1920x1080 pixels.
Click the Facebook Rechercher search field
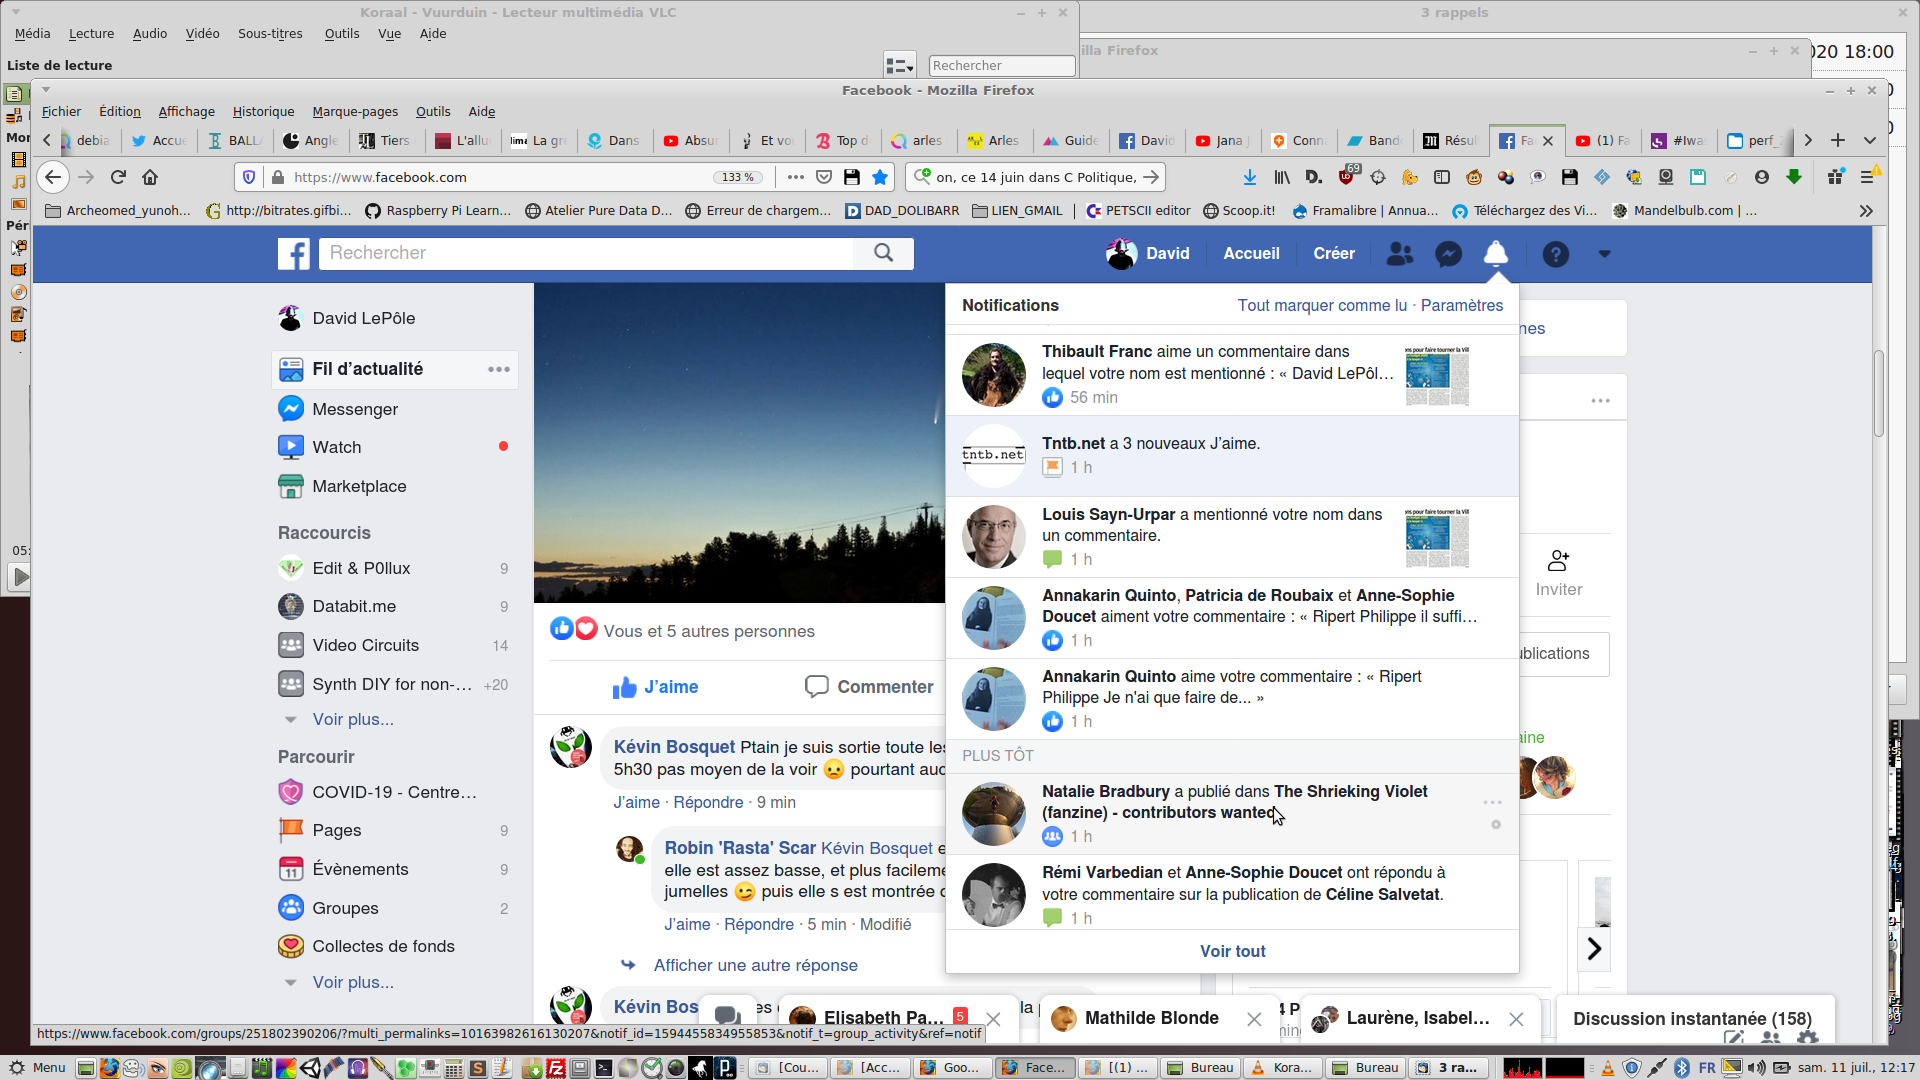(x=586, y=253)
